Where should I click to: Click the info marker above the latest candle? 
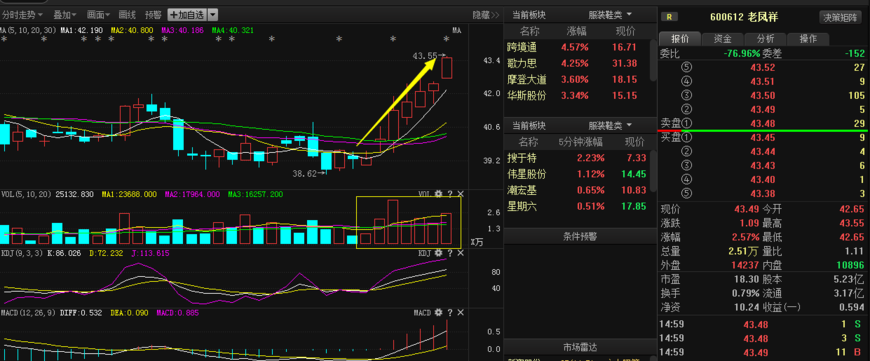point(446,39)
